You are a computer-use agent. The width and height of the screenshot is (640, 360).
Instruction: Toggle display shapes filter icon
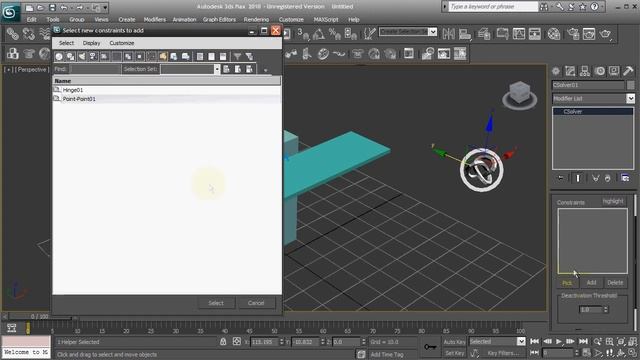pyautogui.click(x=70, y=56)
